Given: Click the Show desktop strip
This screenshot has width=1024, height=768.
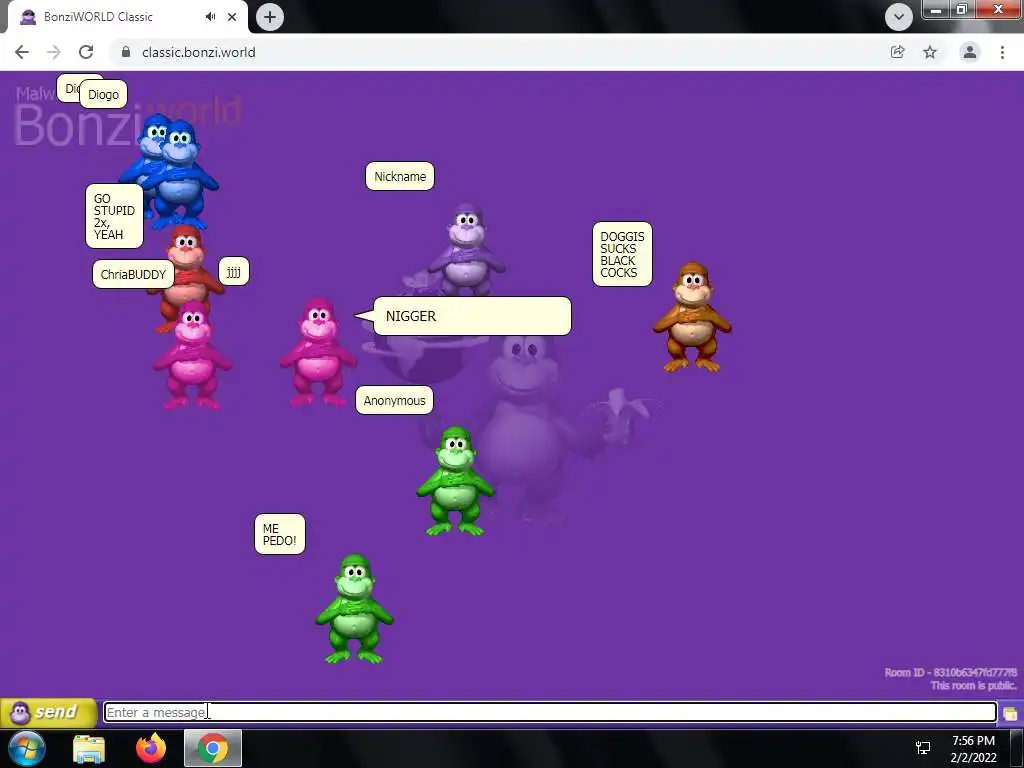Looking at the screenshot, I should click(1016, 749).
